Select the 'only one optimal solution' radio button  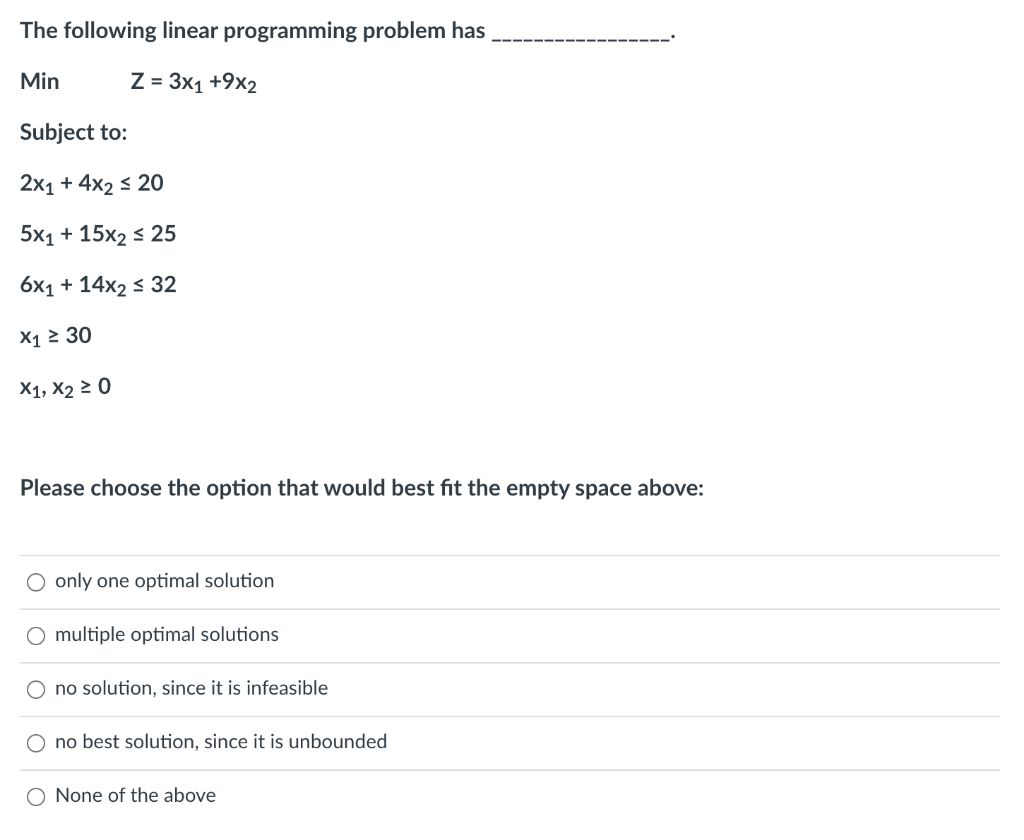click(x=36, y=581)
